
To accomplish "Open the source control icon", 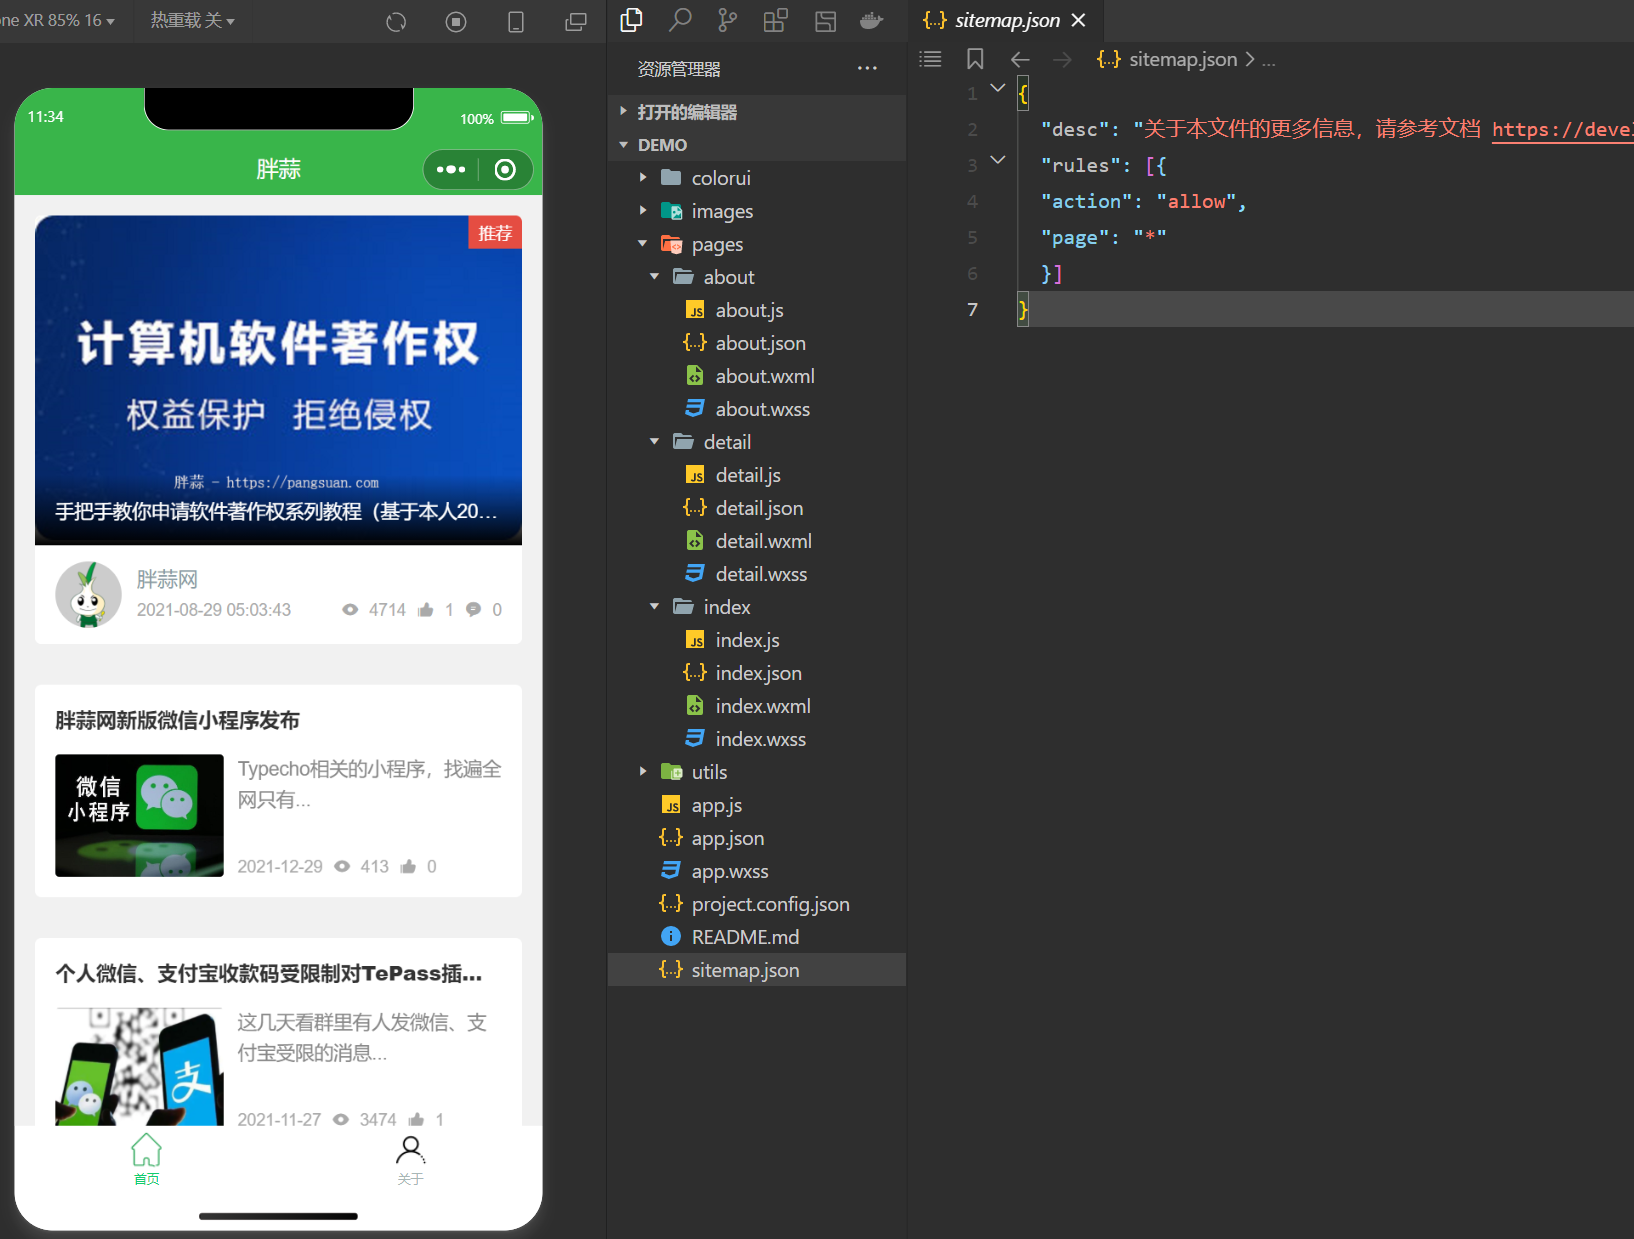I will pos(727,20).
